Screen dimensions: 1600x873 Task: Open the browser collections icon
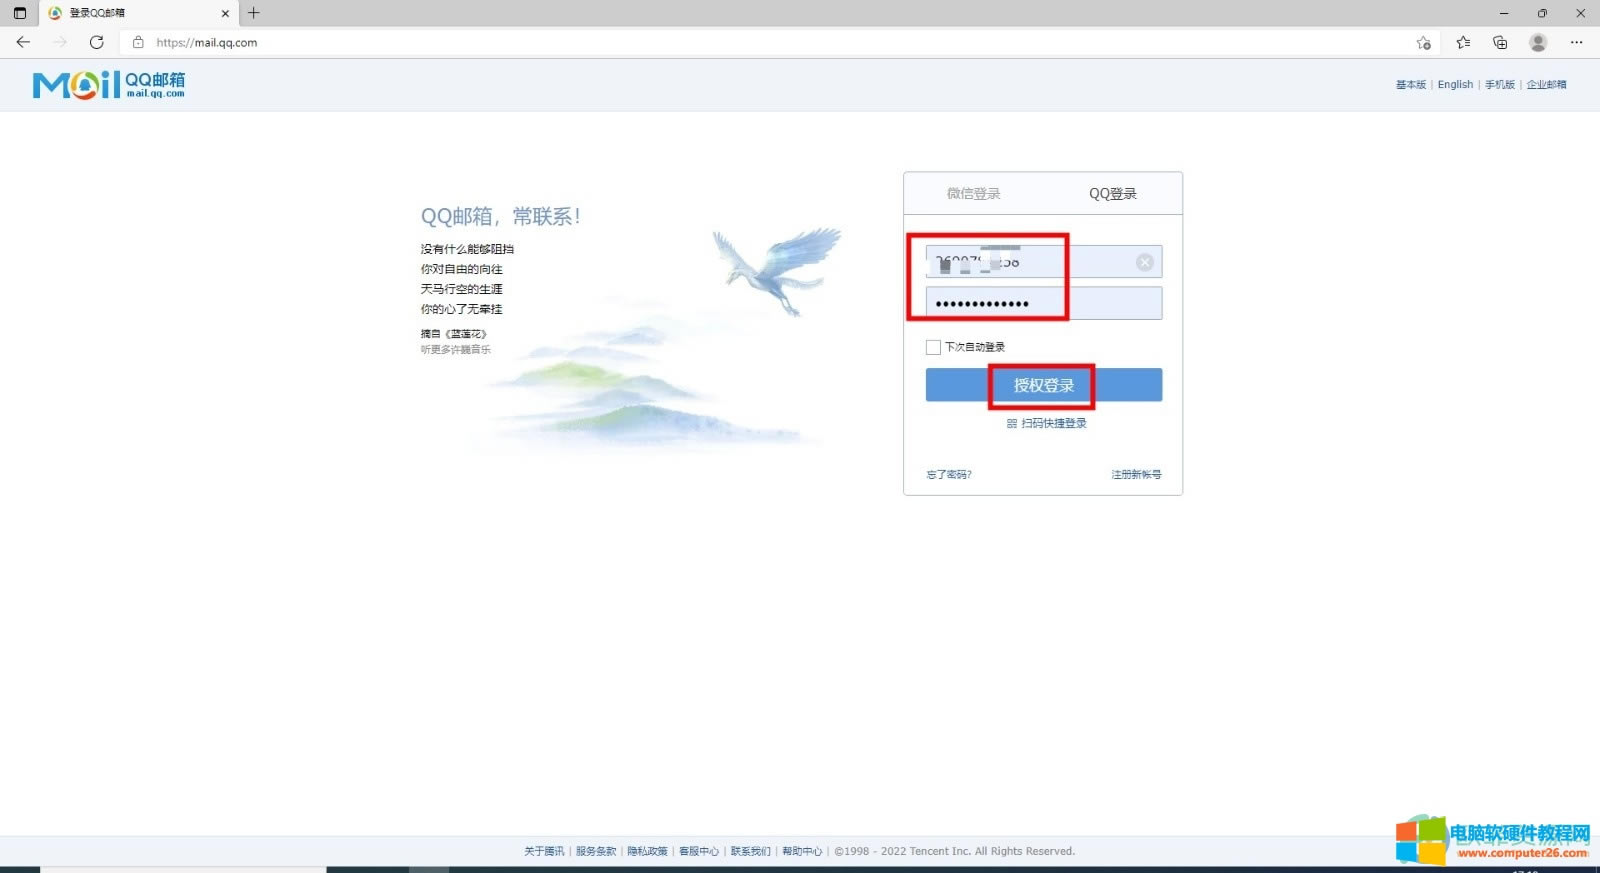click(1500, 42)
